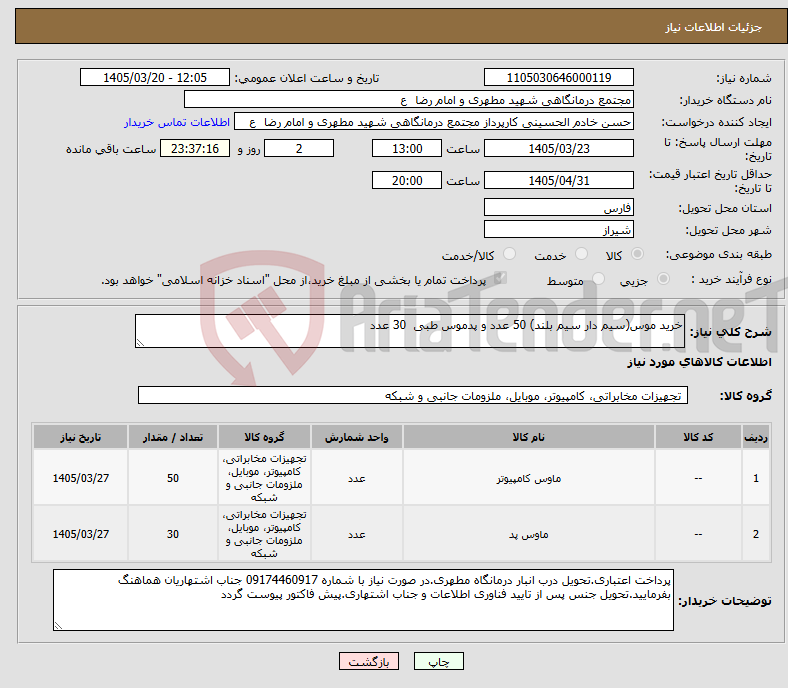Screen dimensions: 788x688
Task: Click the چاپ (print) button
Action: 438,661
